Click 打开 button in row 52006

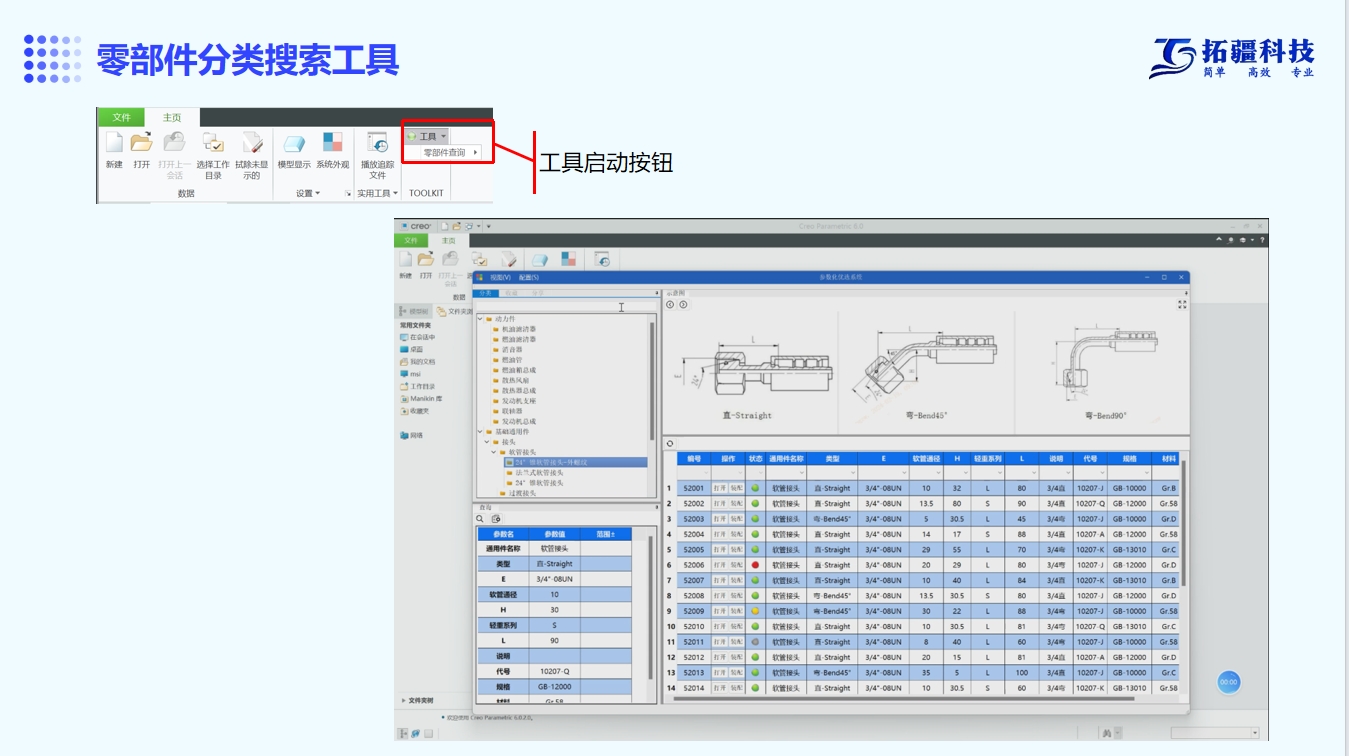(x=719, y=565)
